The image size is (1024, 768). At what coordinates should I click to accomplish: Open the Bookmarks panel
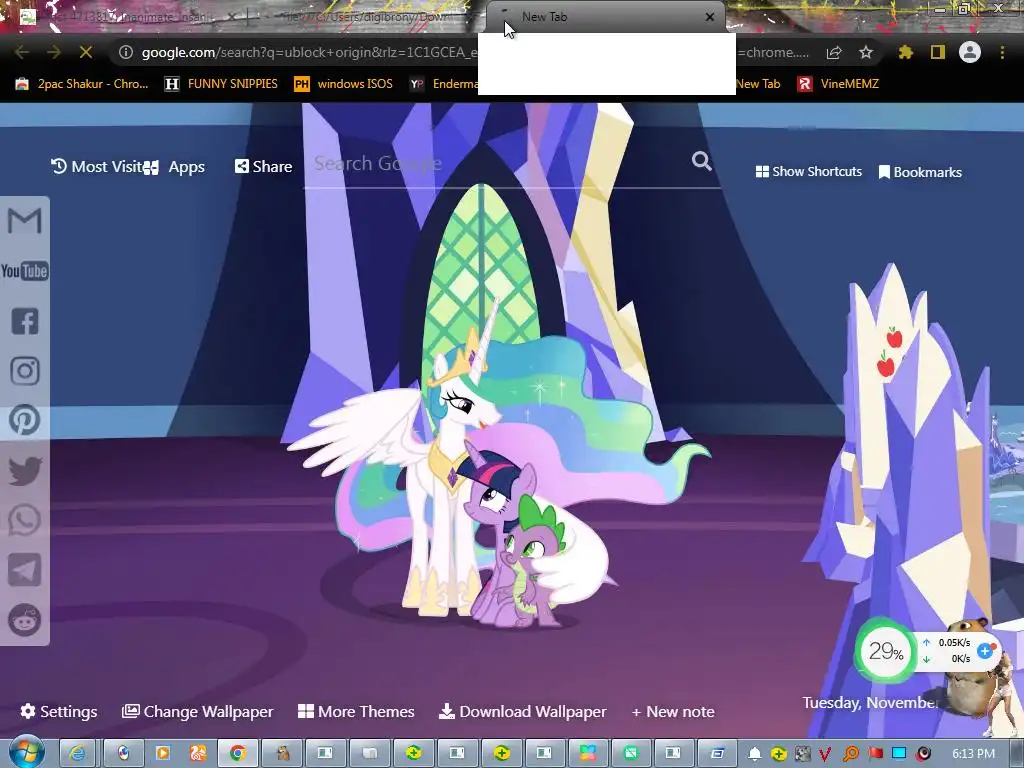pyautogui.click(x=920, y=172)
